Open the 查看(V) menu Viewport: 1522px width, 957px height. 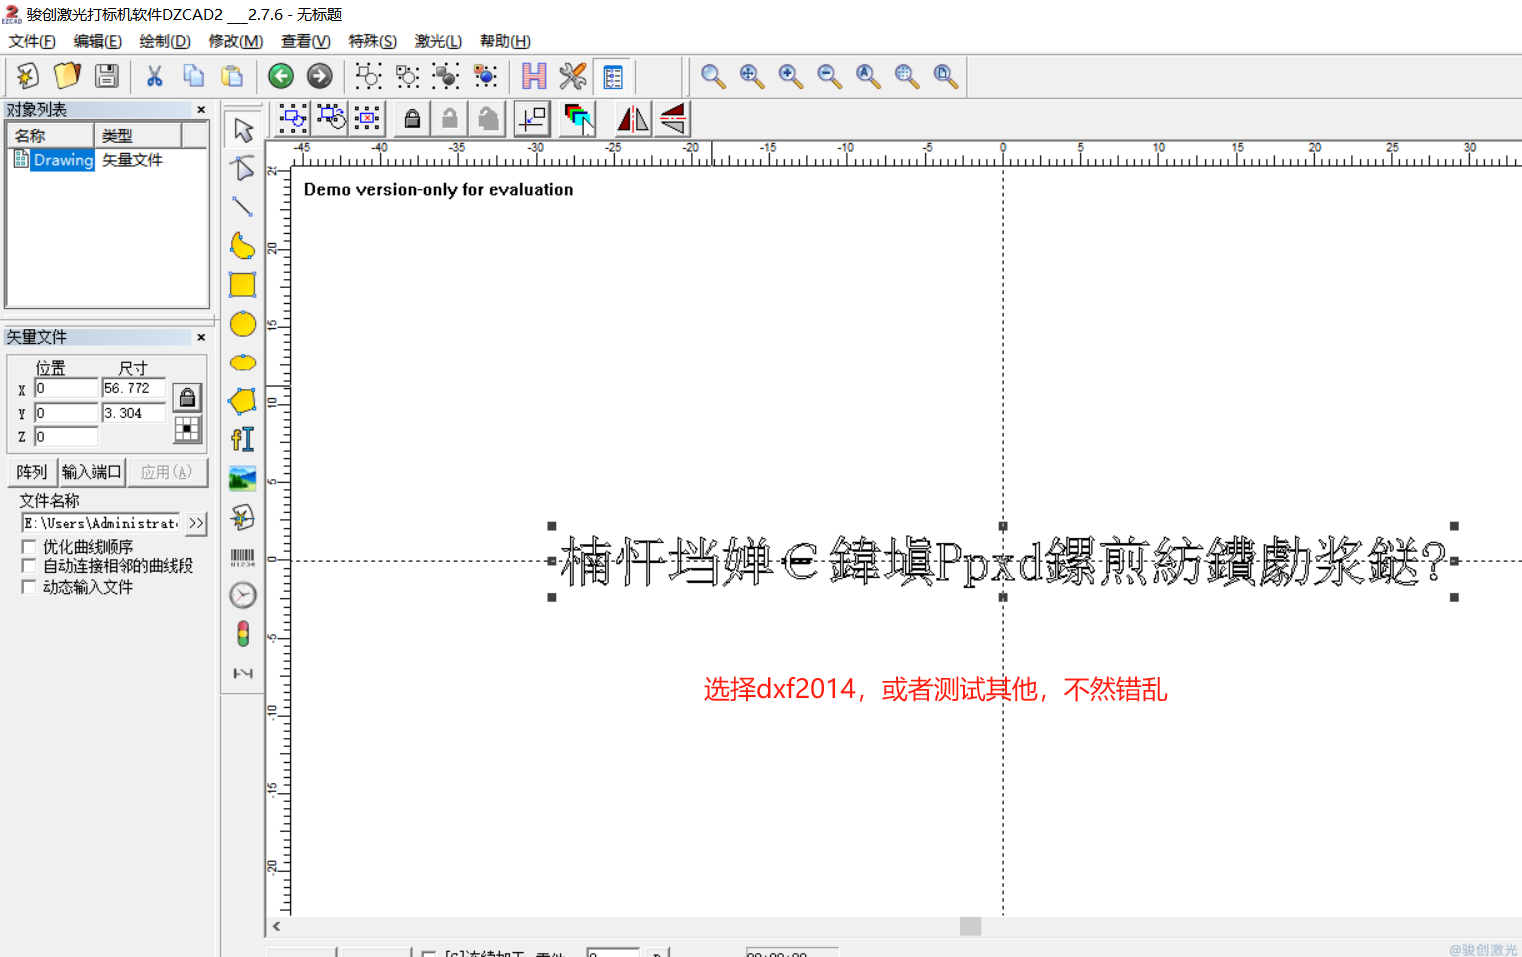(x=305, y=41)
